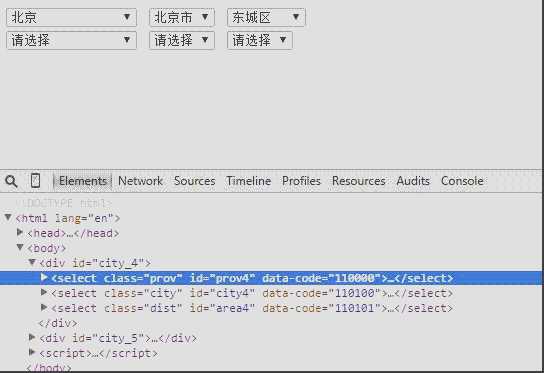
Task: Open the Sources tab
Action: pyautogui.click(x=195, y=181)
